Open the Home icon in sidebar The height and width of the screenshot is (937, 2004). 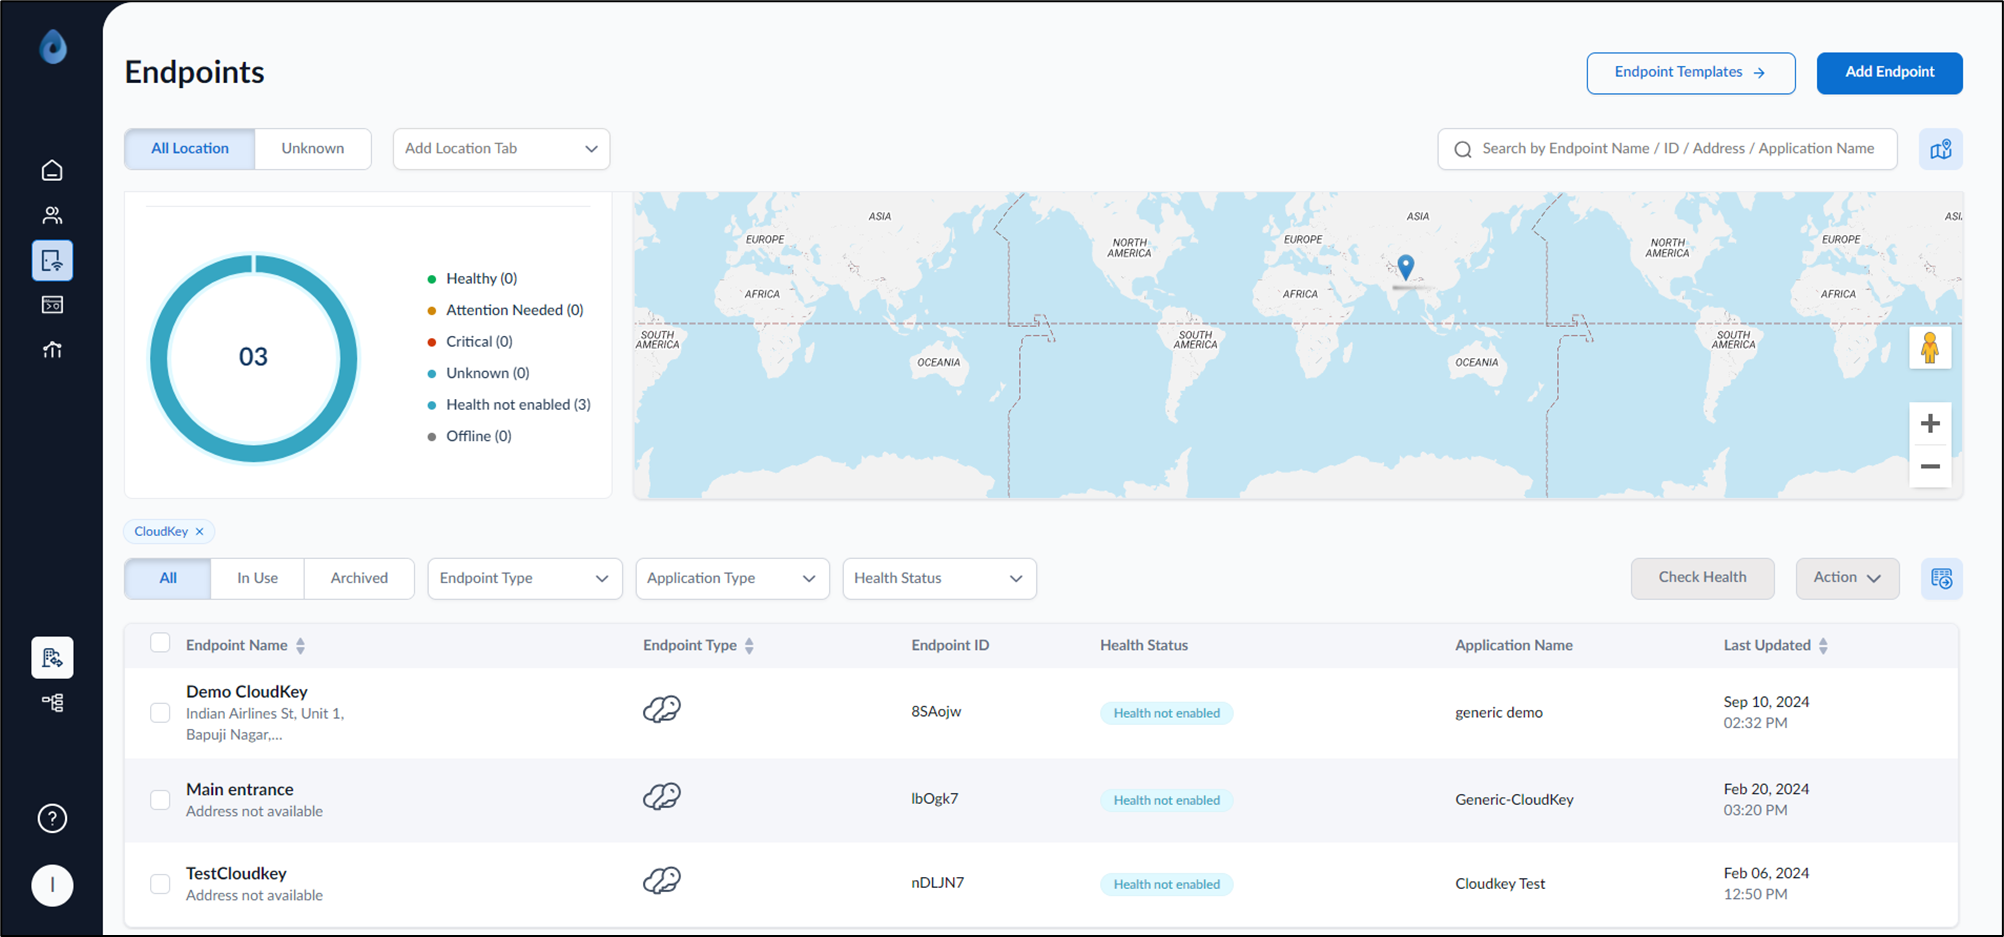coord(52,171)
